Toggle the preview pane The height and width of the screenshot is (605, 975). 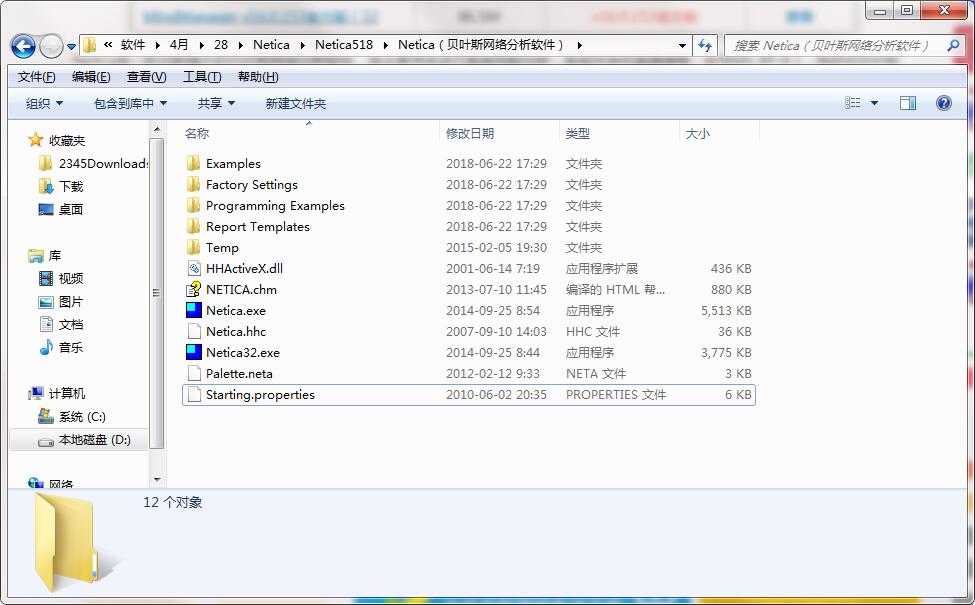[x=908, y=102]
